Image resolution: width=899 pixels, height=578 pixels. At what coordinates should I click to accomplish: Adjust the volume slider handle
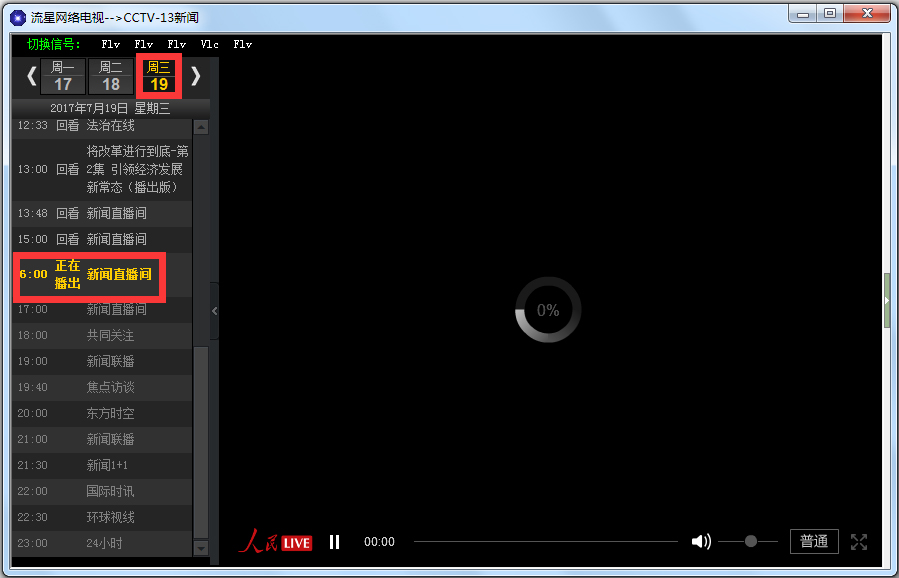click(750, 542)
